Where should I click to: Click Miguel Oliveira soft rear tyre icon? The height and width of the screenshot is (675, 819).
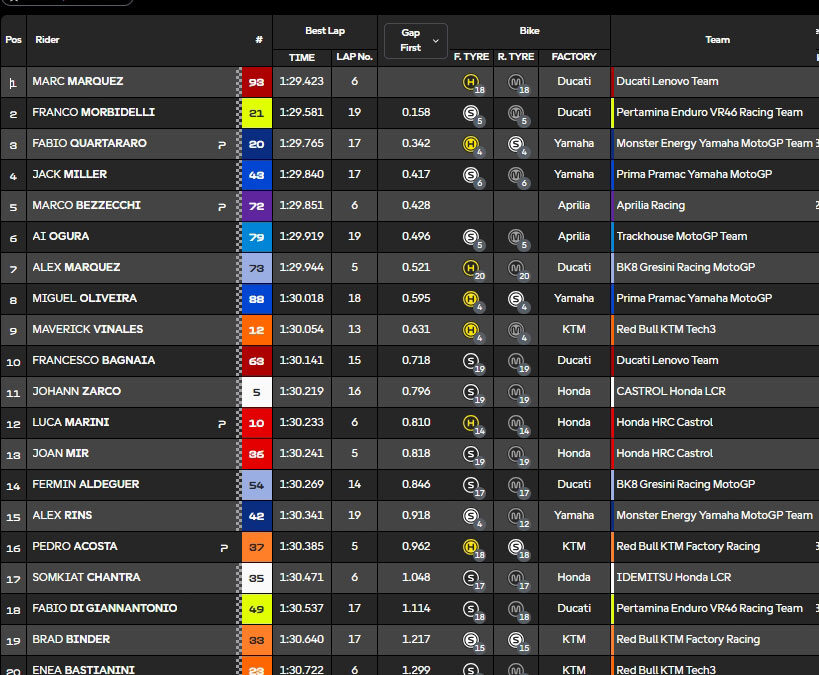coord(516,298)
